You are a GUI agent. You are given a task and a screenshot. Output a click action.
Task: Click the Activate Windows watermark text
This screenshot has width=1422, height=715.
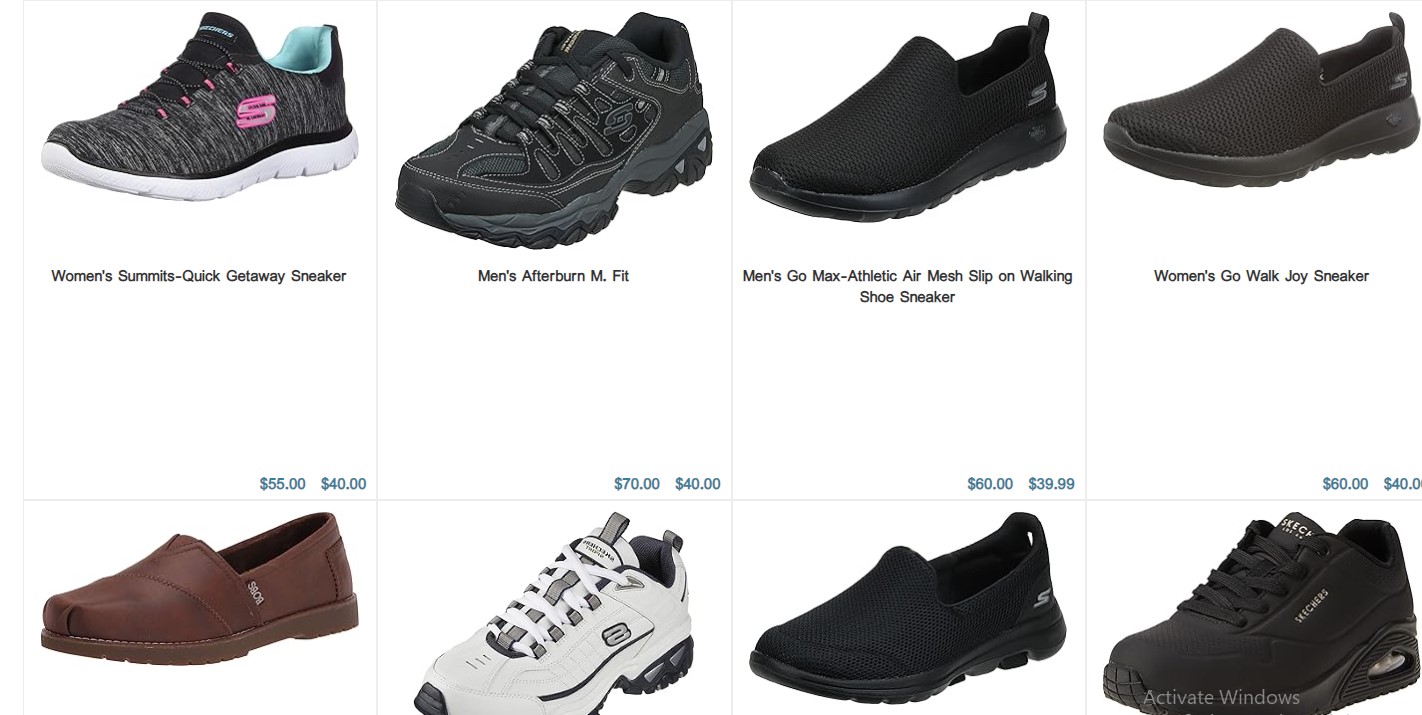pyautogui.click(x=1221, y=698)
